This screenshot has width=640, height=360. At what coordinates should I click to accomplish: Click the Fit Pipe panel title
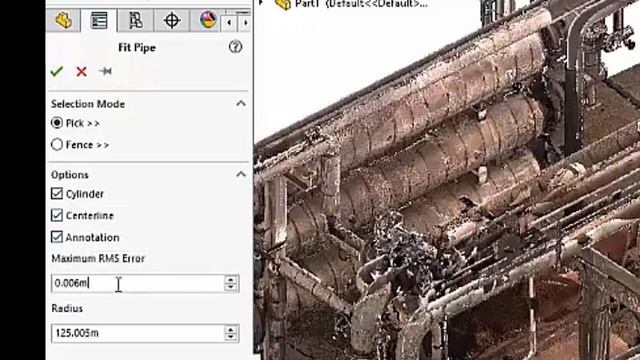pyautogui.click(x=137, y=48)
